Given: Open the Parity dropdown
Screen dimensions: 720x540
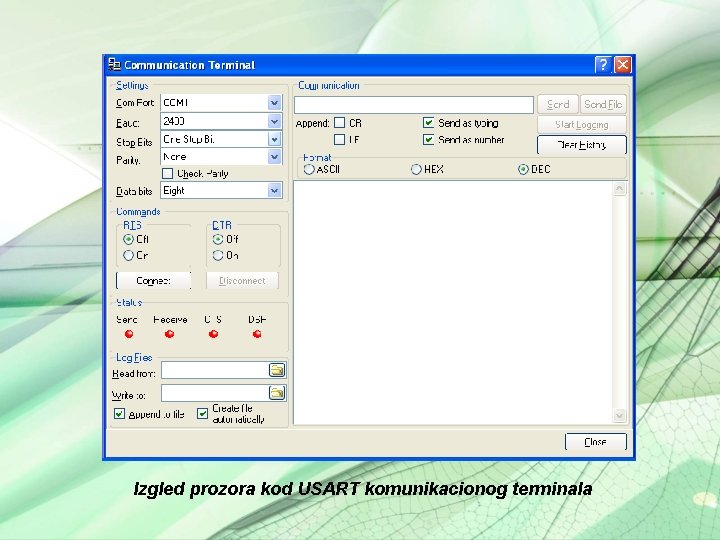Looking at the screenshot, I should [274, 157].
